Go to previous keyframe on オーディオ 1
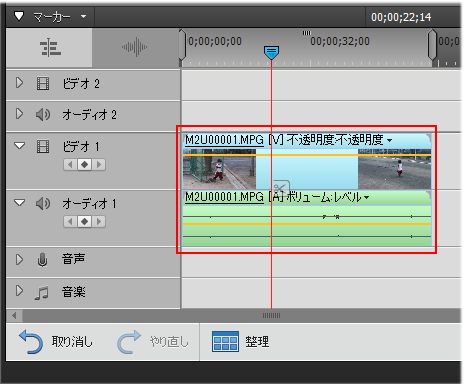The width and height of the screenshot is (464, 384). pos(70,221)
